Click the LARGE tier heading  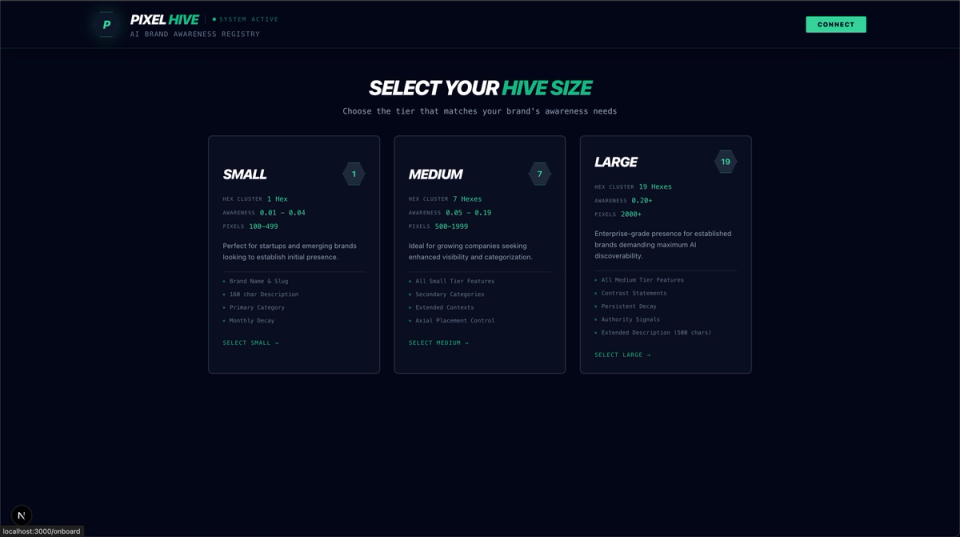pos(615,162)
